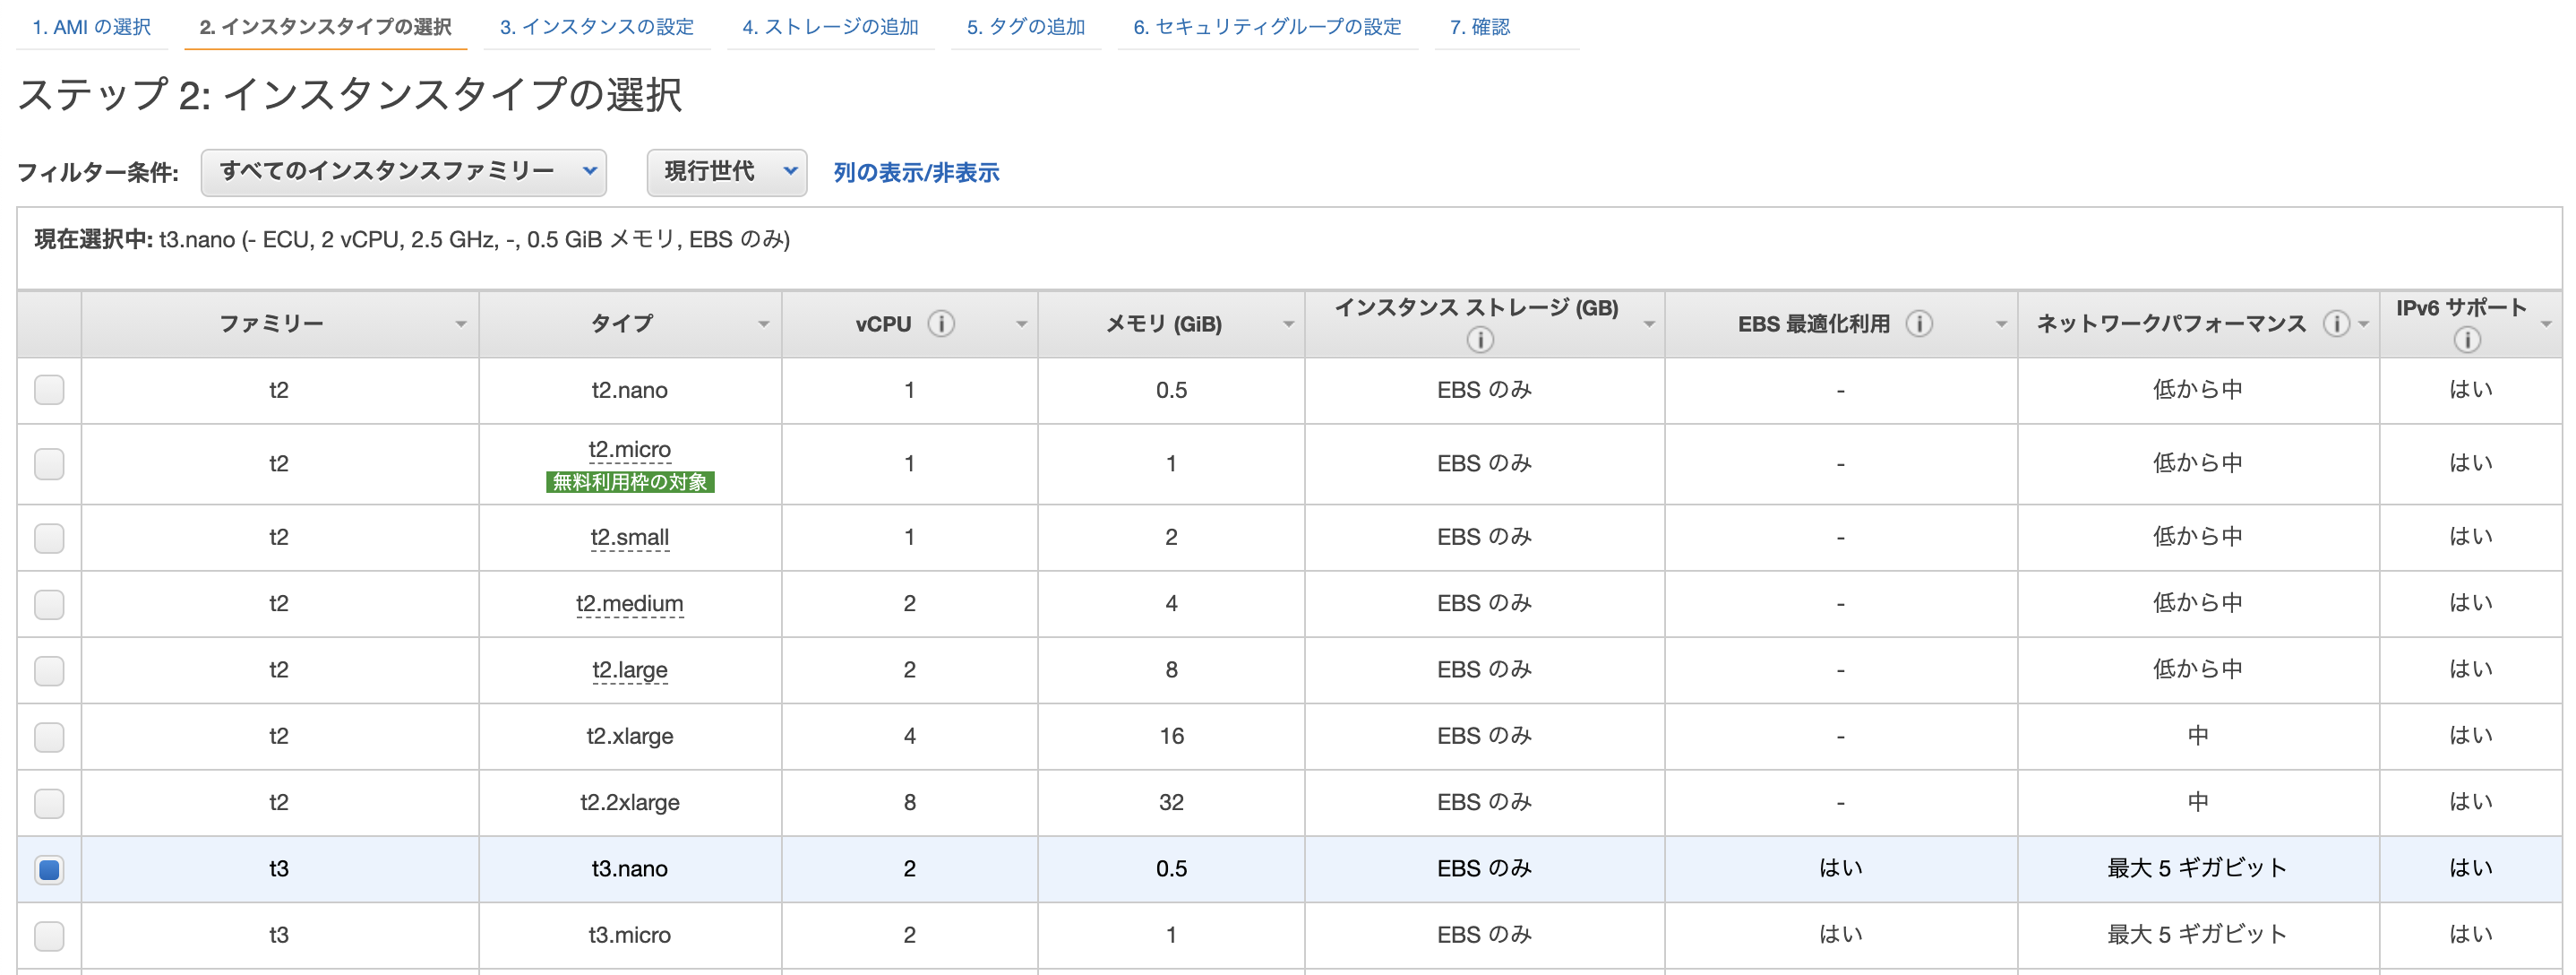2576x975 pixels.
Task: Click the ネットワークパフォーマンス info icon
Action: click(2336, 324)
